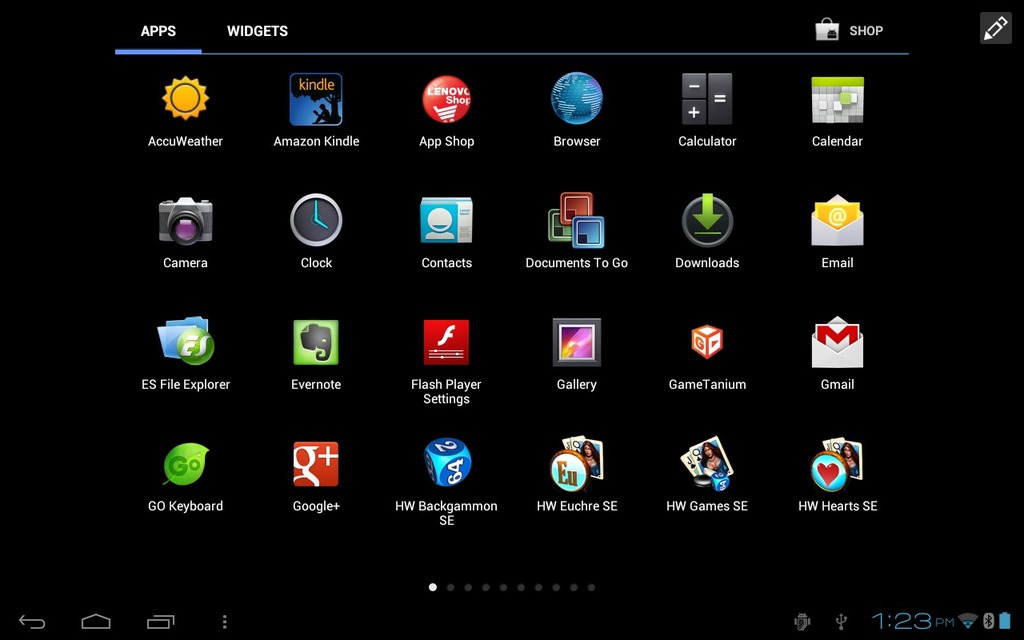Tap the Android debugging notification icon
Image resolution: width=1024 pixels, height=640 pixels.
[x=802, y=621]
